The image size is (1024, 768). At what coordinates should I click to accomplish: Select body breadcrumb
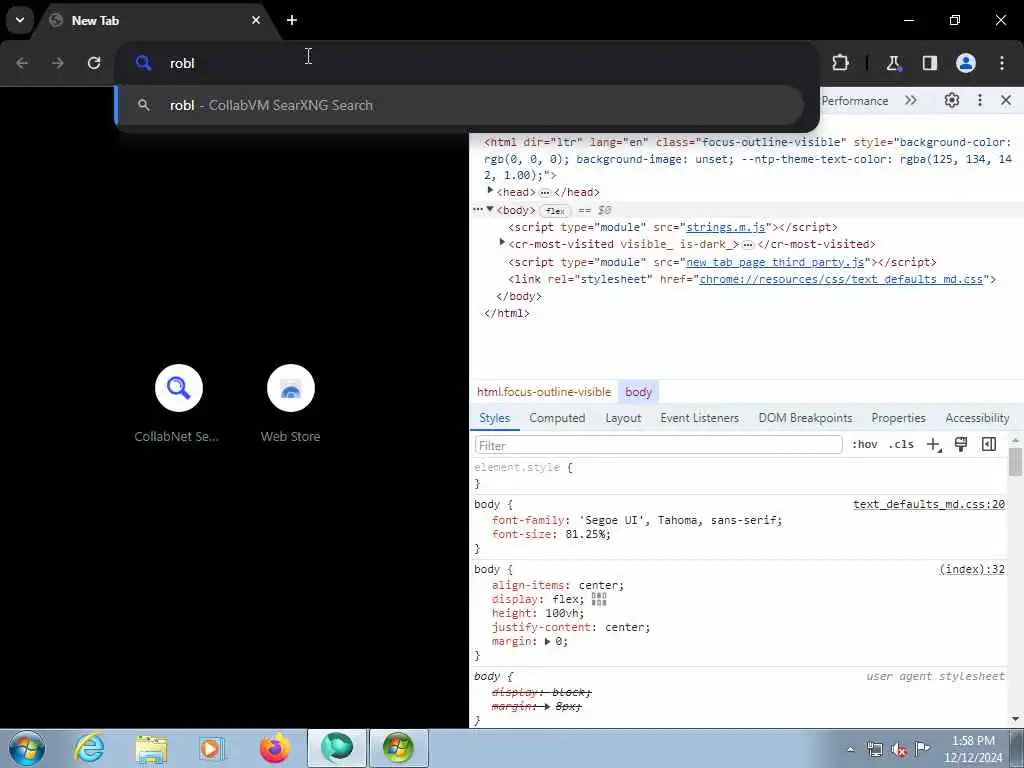pos(638,392)
